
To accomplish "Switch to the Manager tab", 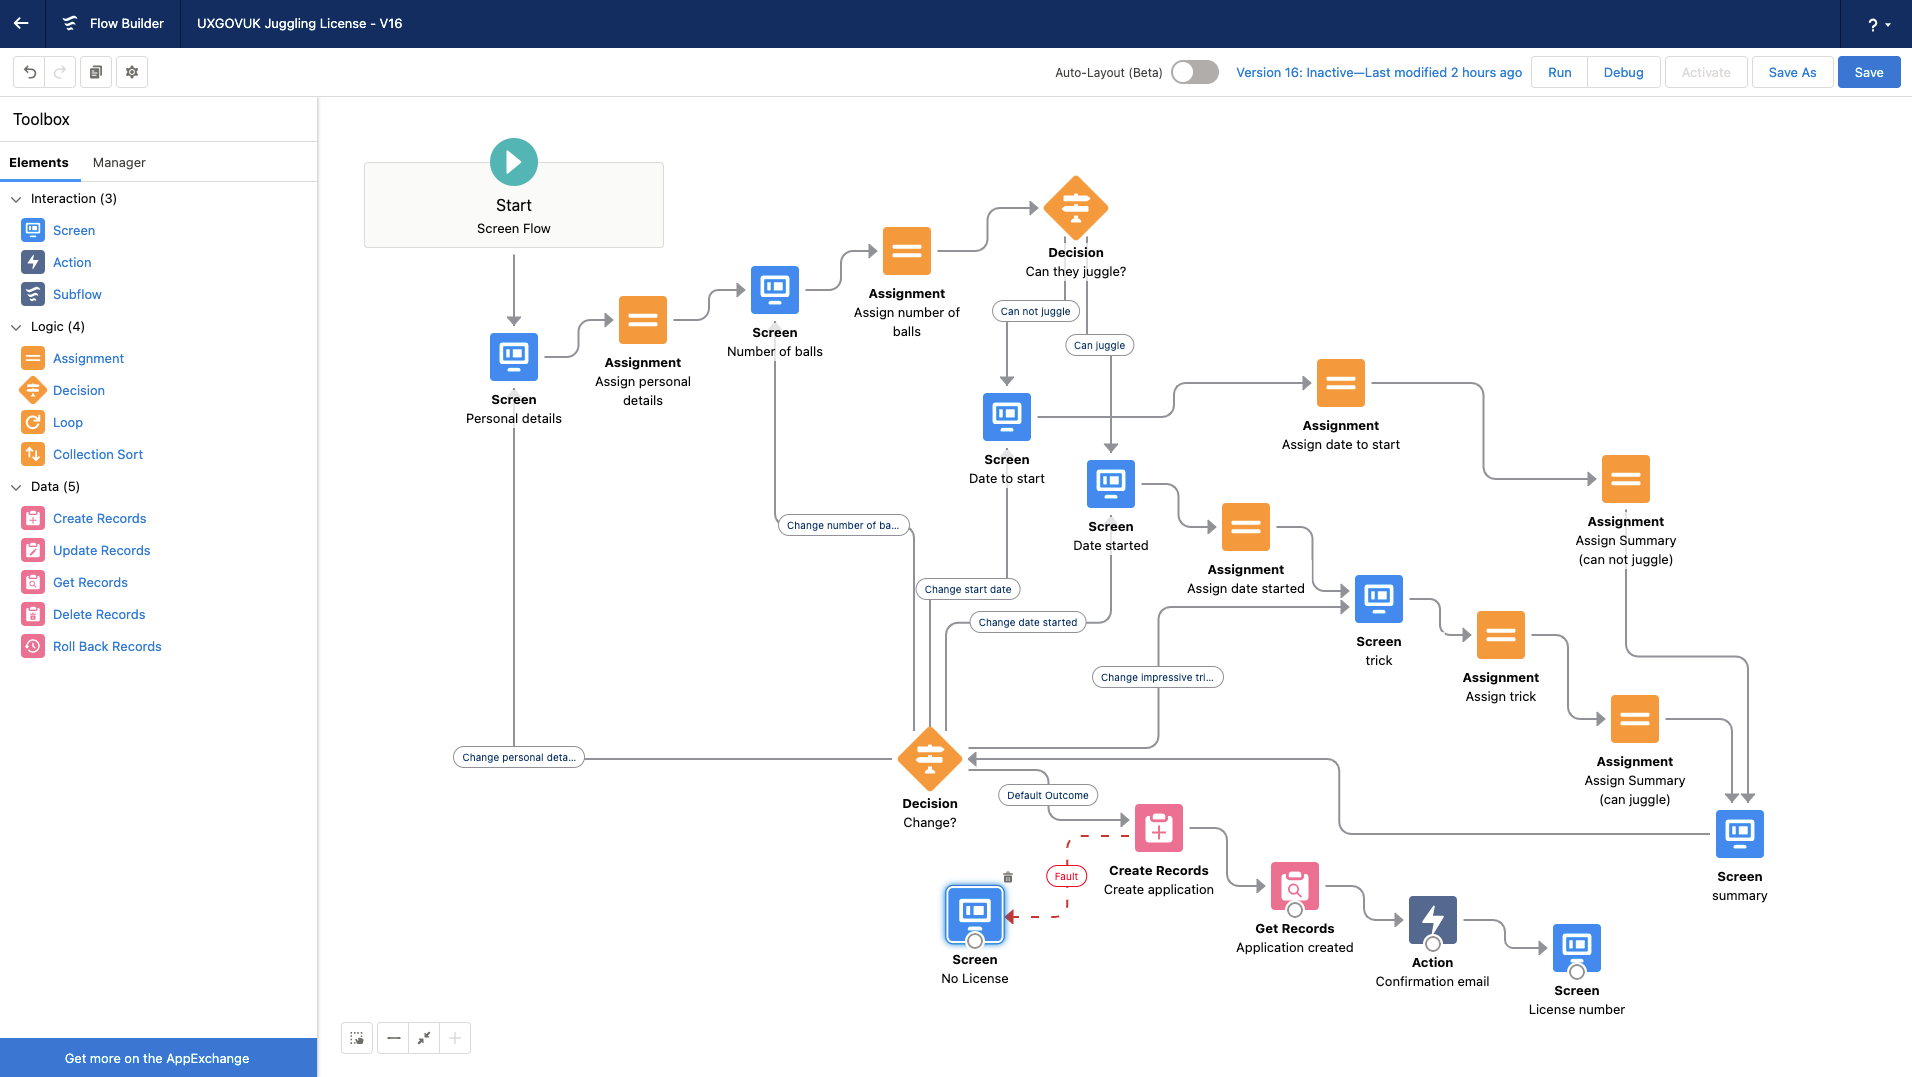I will pyautogui.click(x=119, y=162).
